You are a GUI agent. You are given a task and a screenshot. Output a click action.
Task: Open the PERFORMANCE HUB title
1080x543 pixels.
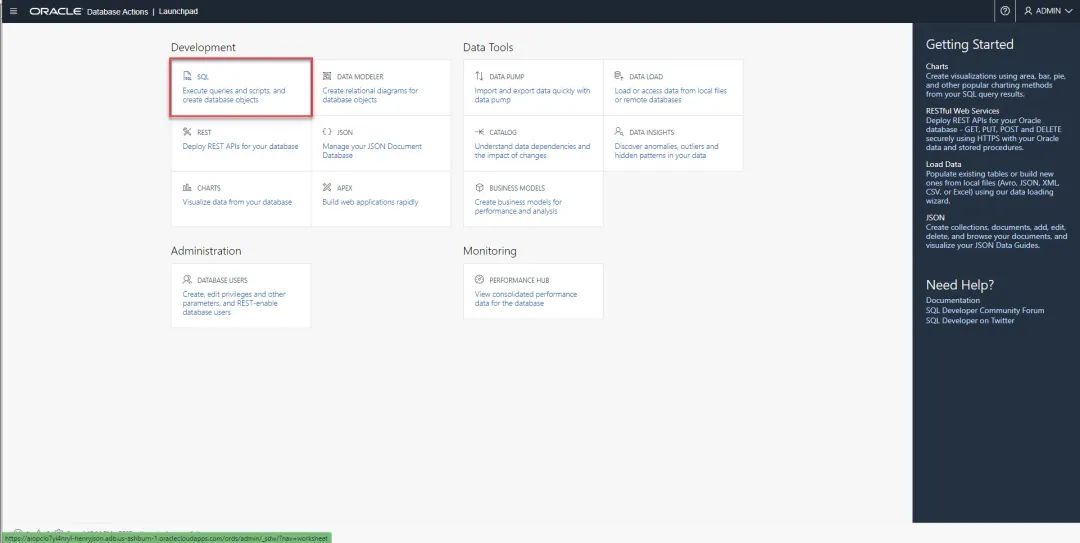click(519, 280)
